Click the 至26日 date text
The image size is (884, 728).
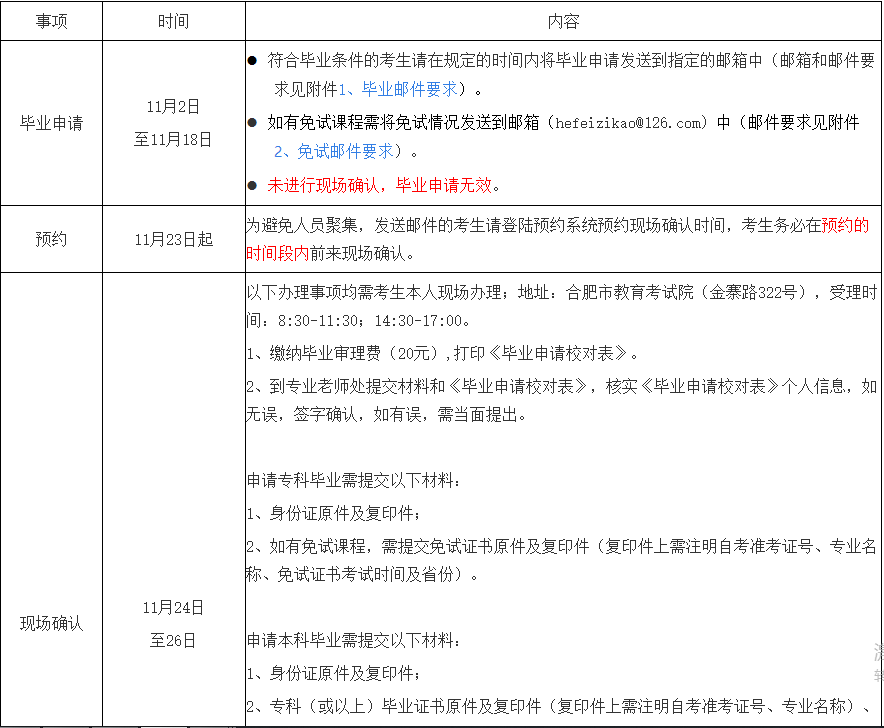[x=173, y=640]
